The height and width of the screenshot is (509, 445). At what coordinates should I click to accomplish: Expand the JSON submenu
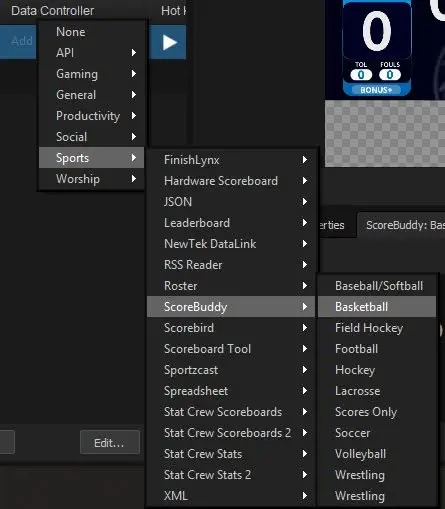231,202
